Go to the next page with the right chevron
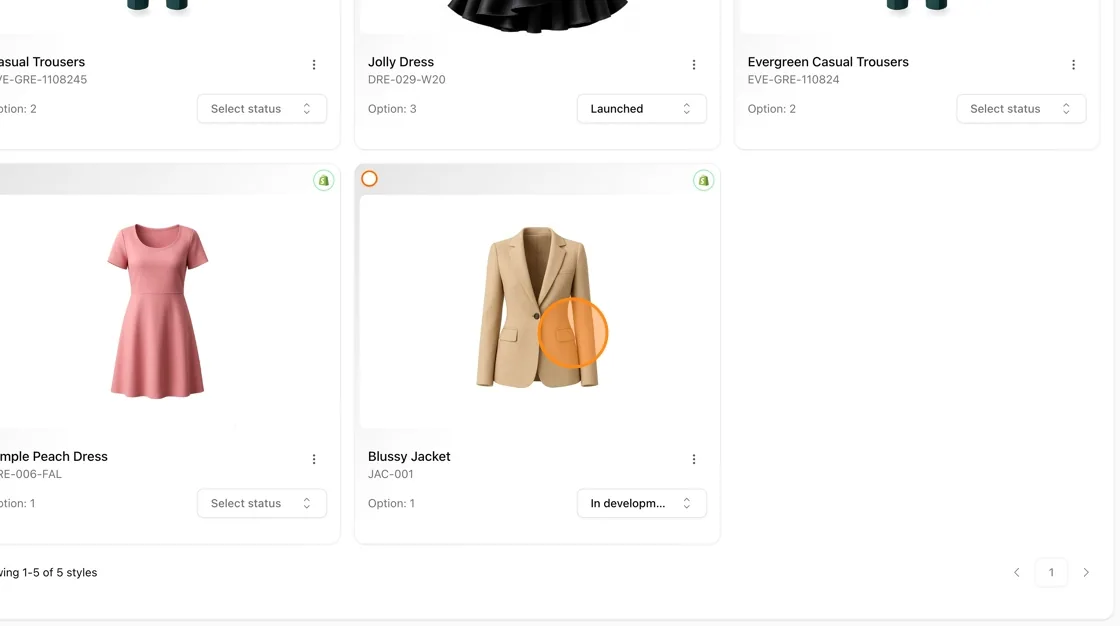 click(1086, 572)
